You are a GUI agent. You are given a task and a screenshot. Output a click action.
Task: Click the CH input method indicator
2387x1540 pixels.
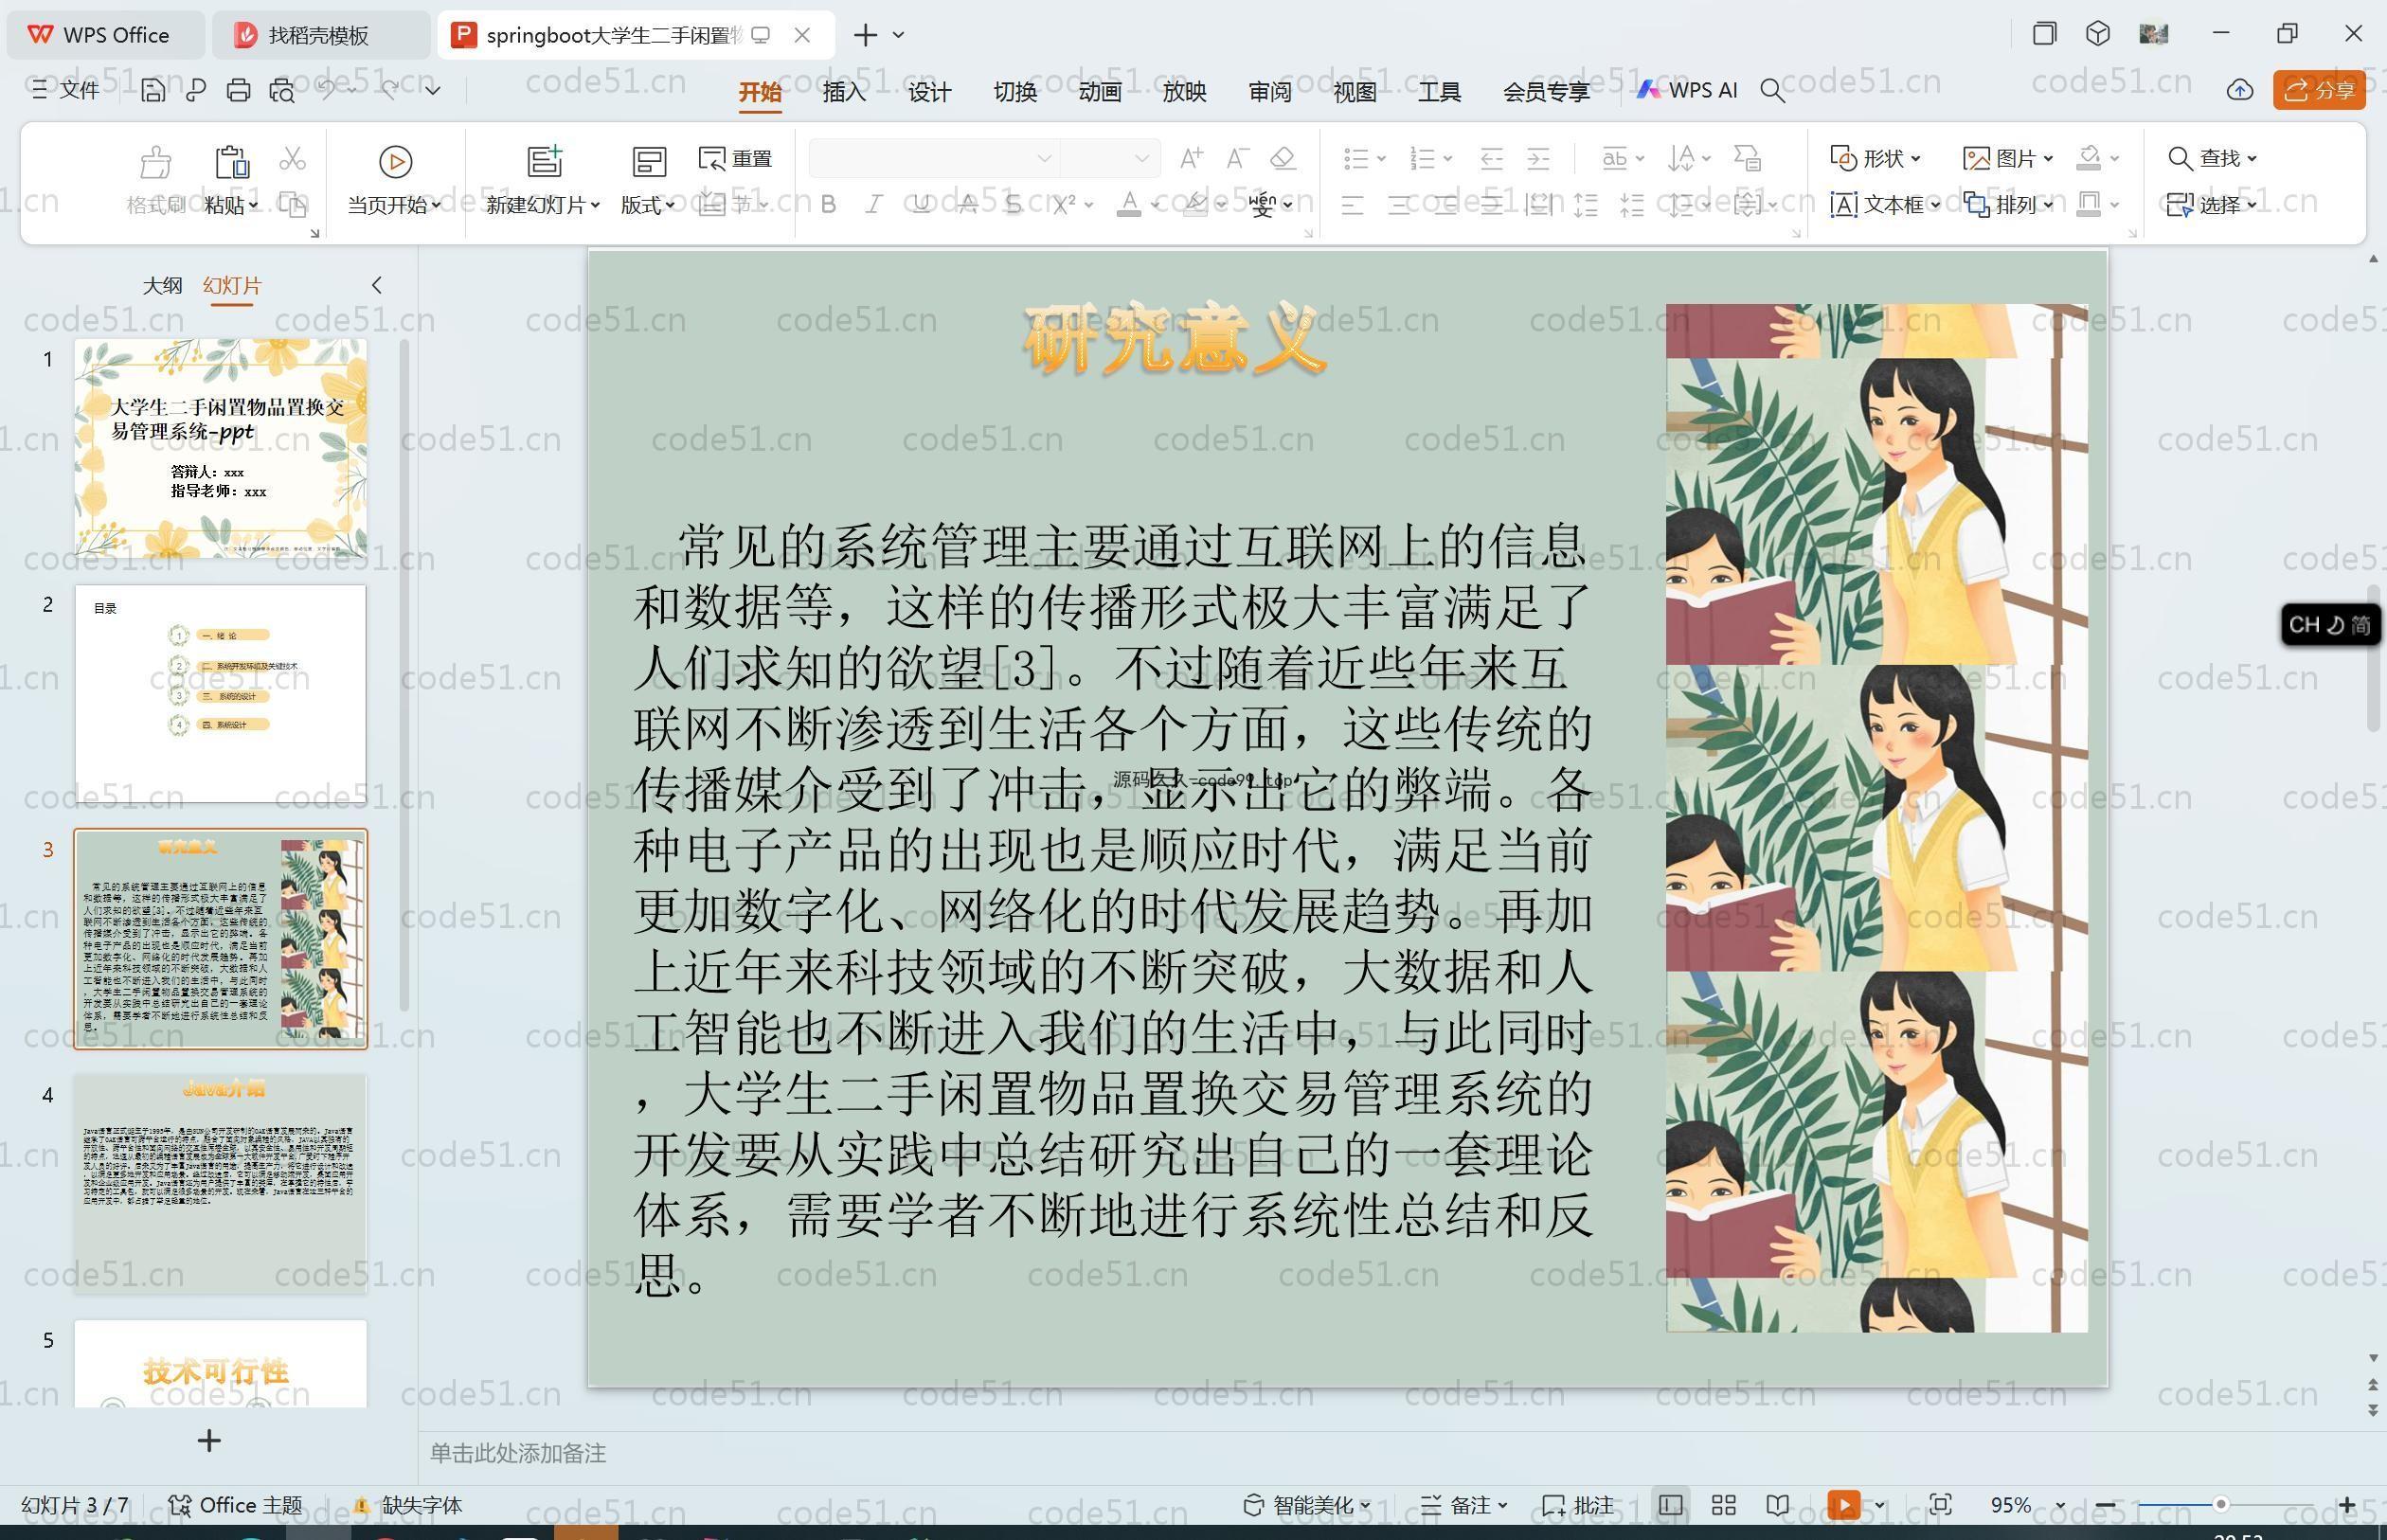click(2330, 625)
